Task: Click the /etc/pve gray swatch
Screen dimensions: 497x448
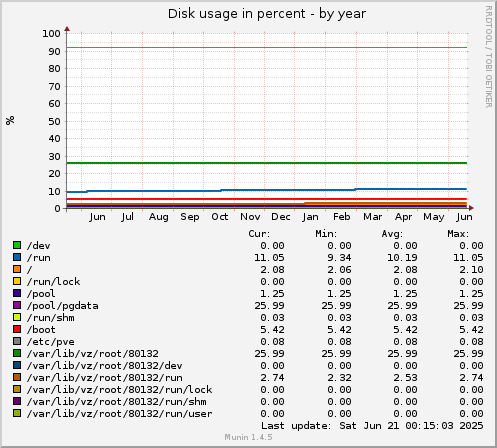Action: pos(17,341)
